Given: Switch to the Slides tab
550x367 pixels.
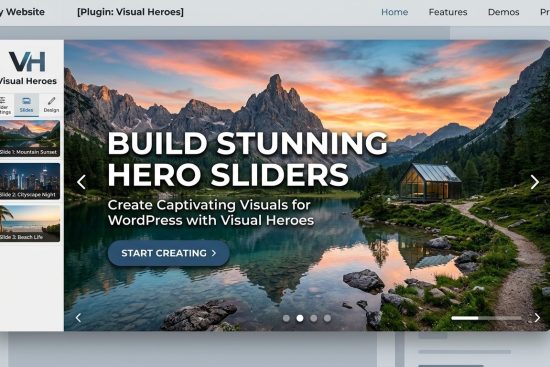Looking at the screenshot, I should [x=26, y=105].
